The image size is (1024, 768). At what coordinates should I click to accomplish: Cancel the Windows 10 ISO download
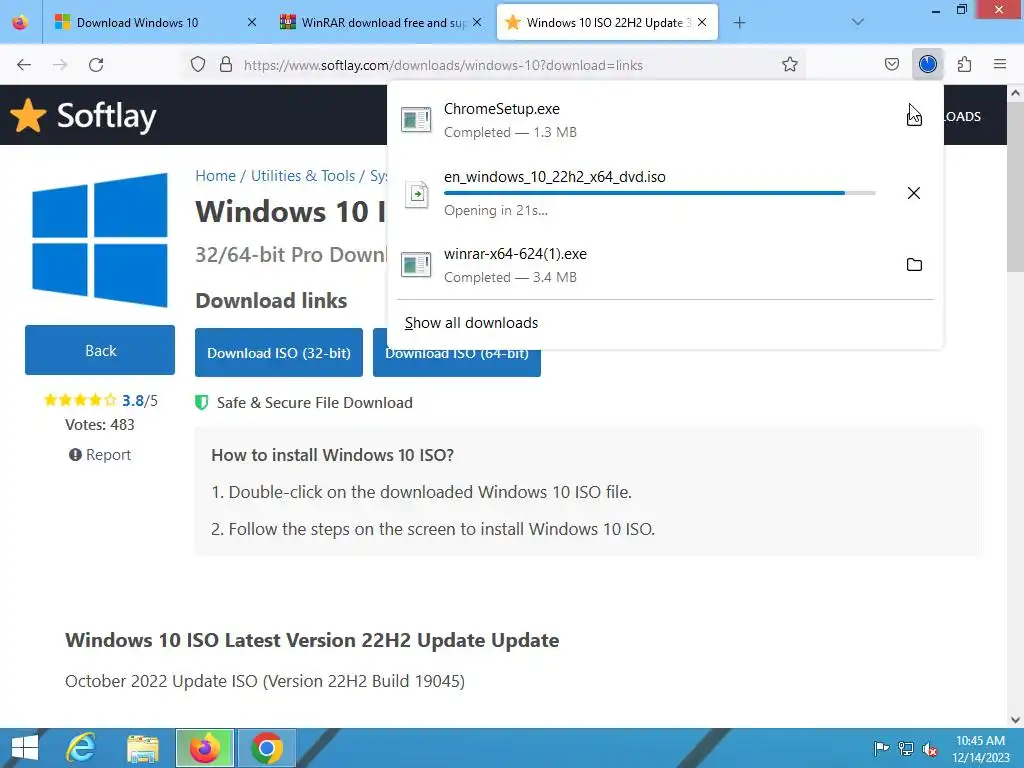click(914, 193)
